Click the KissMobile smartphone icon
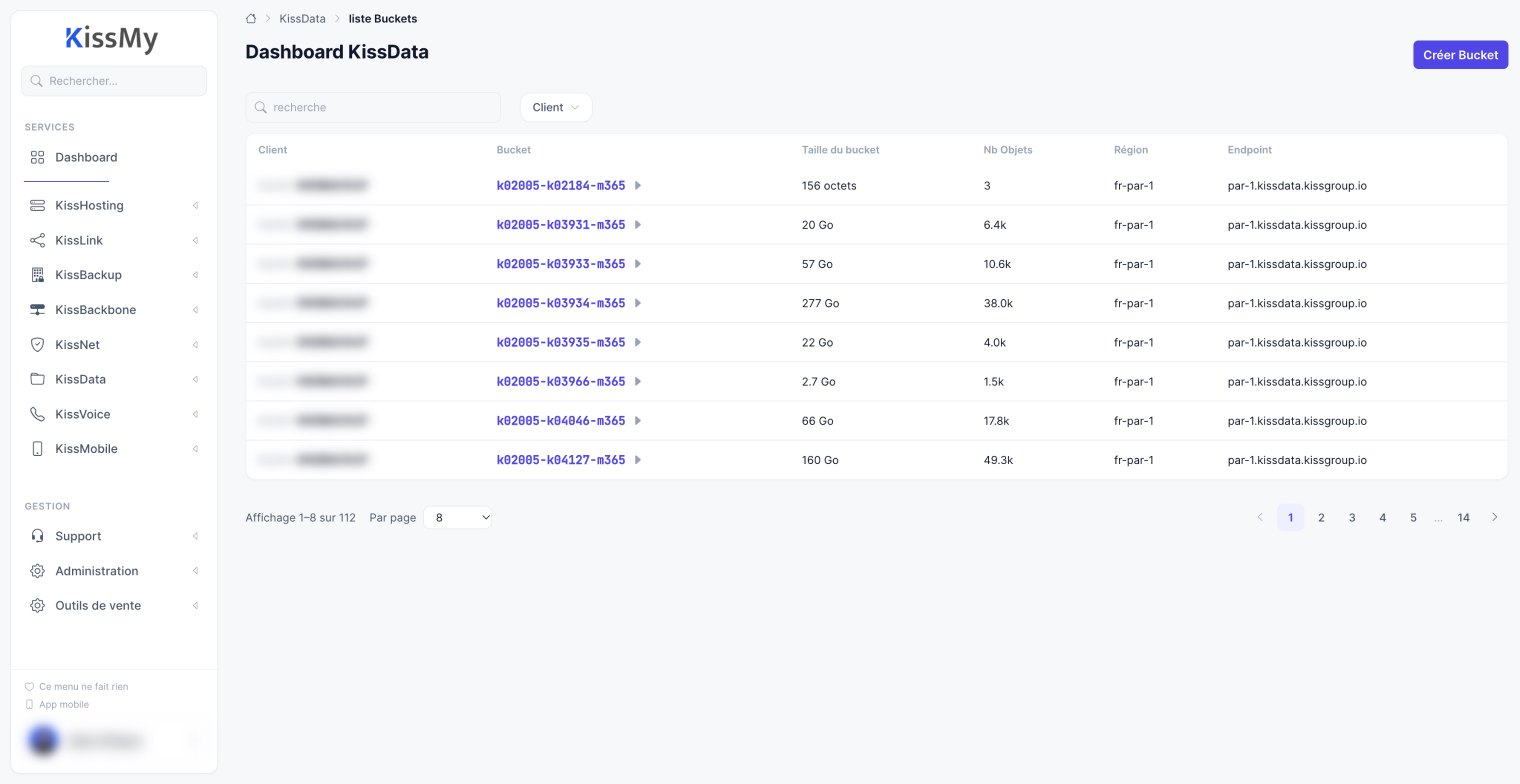Viewport: 1520px width, 784px height. [x=37, y=449]
